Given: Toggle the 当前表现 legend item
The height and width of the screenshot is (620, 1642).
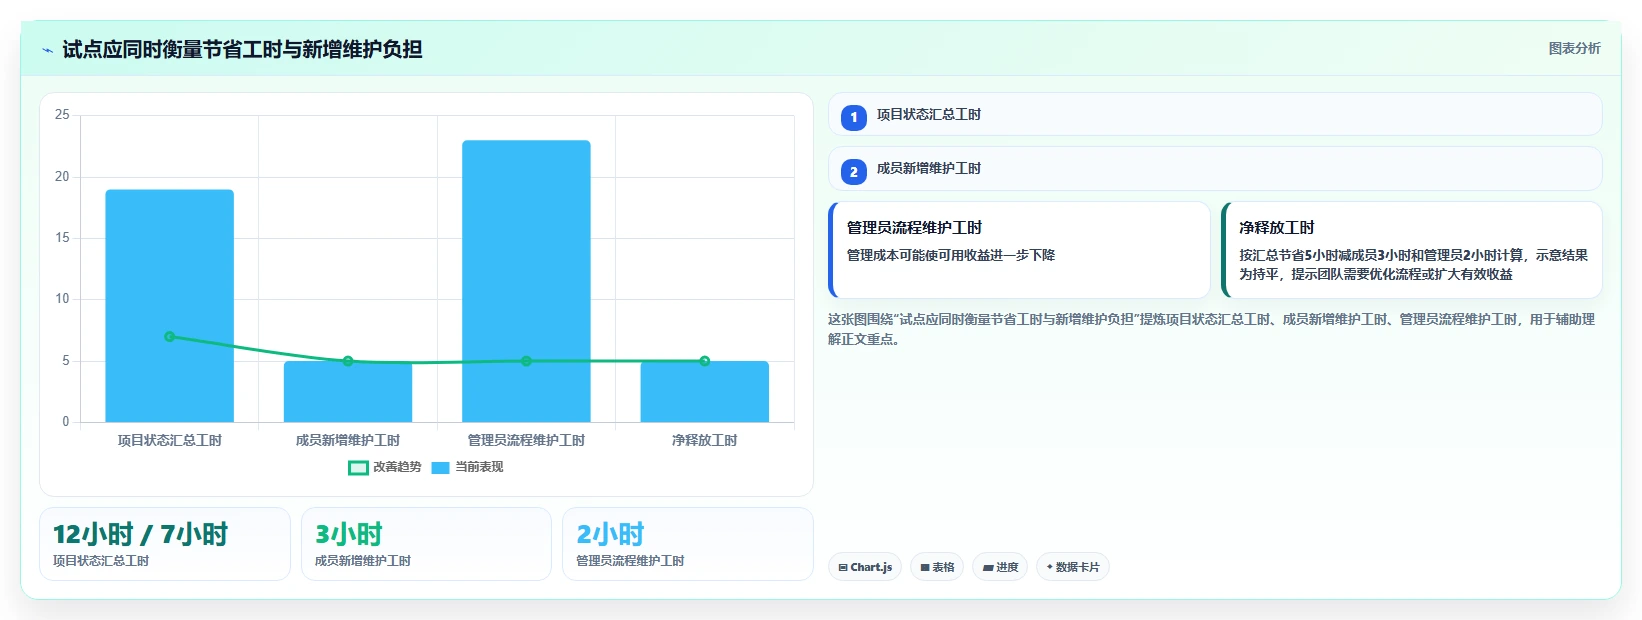Looking at the screenshot, I should (467, 467).
